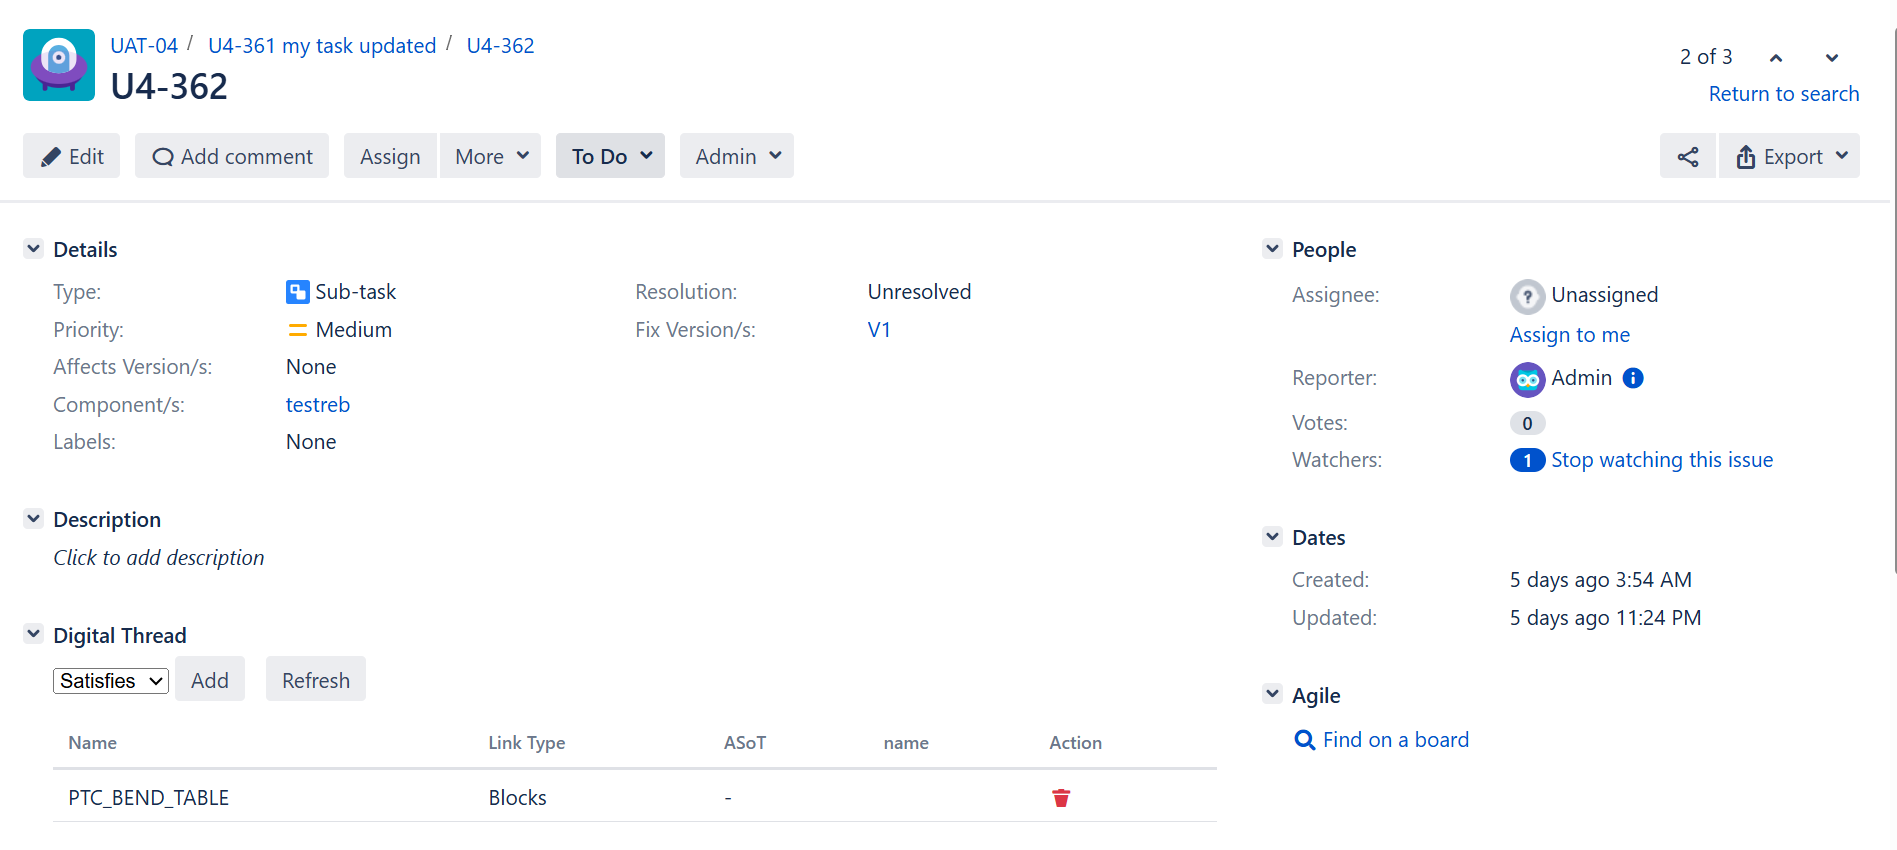Open the More actions menu

tap(490, 157)
